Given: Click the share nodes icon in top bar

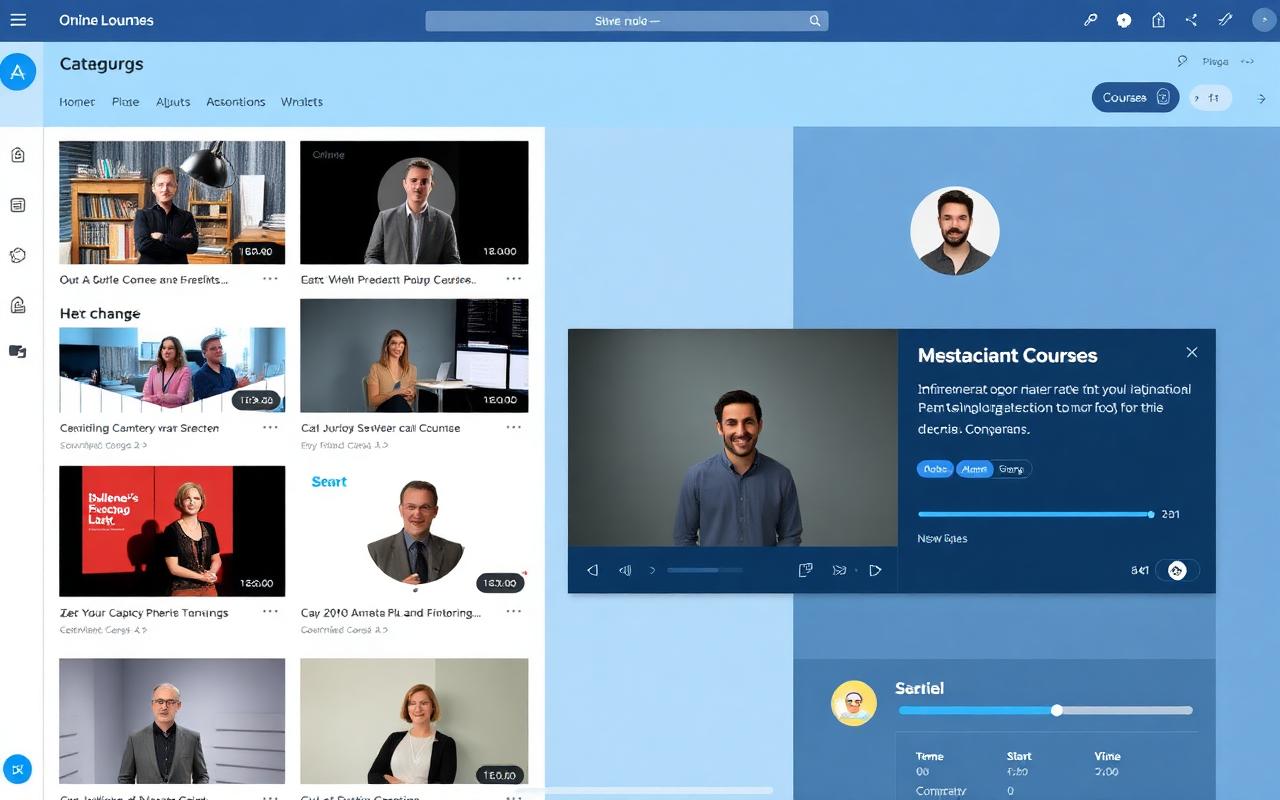Looking at the screenshot, I should [1191, 20].
